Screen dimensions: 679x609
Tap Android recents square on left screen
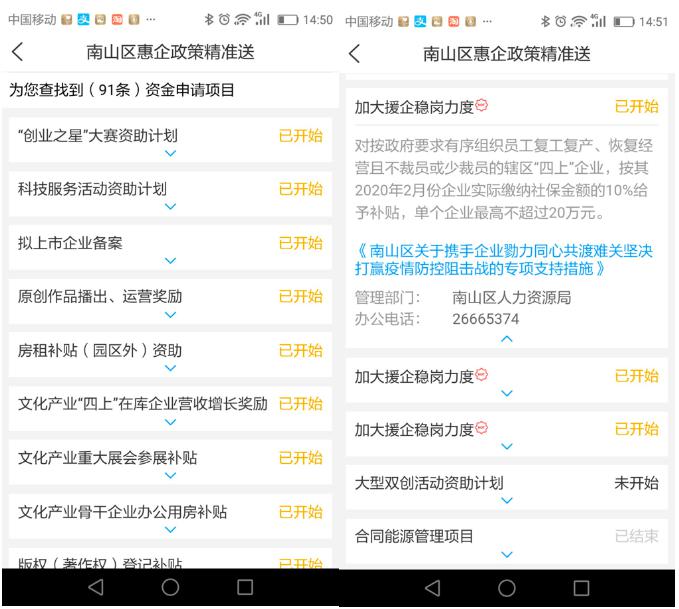245,587
